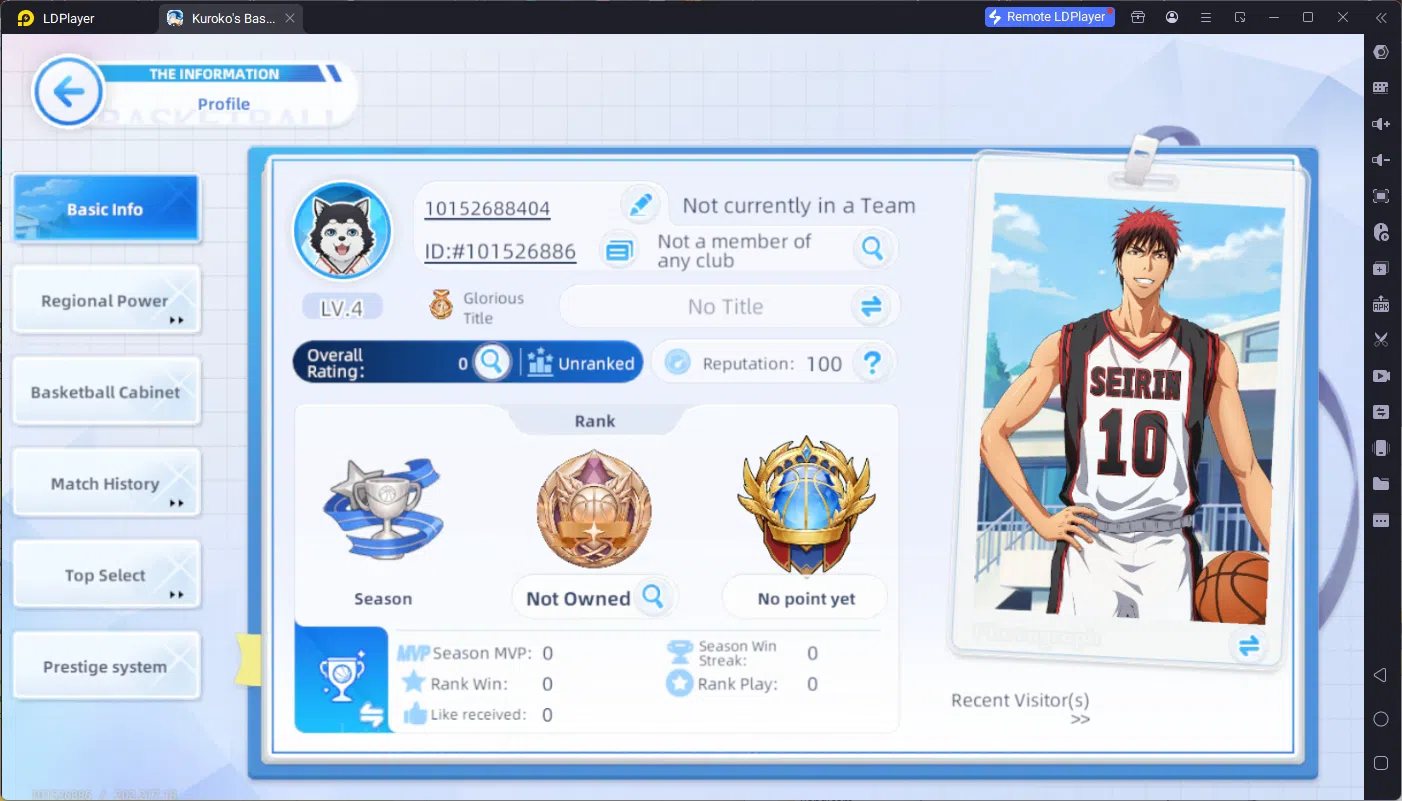Go back using the blue arrow button
Screen dimensions: 1402x801
[68, 93]
